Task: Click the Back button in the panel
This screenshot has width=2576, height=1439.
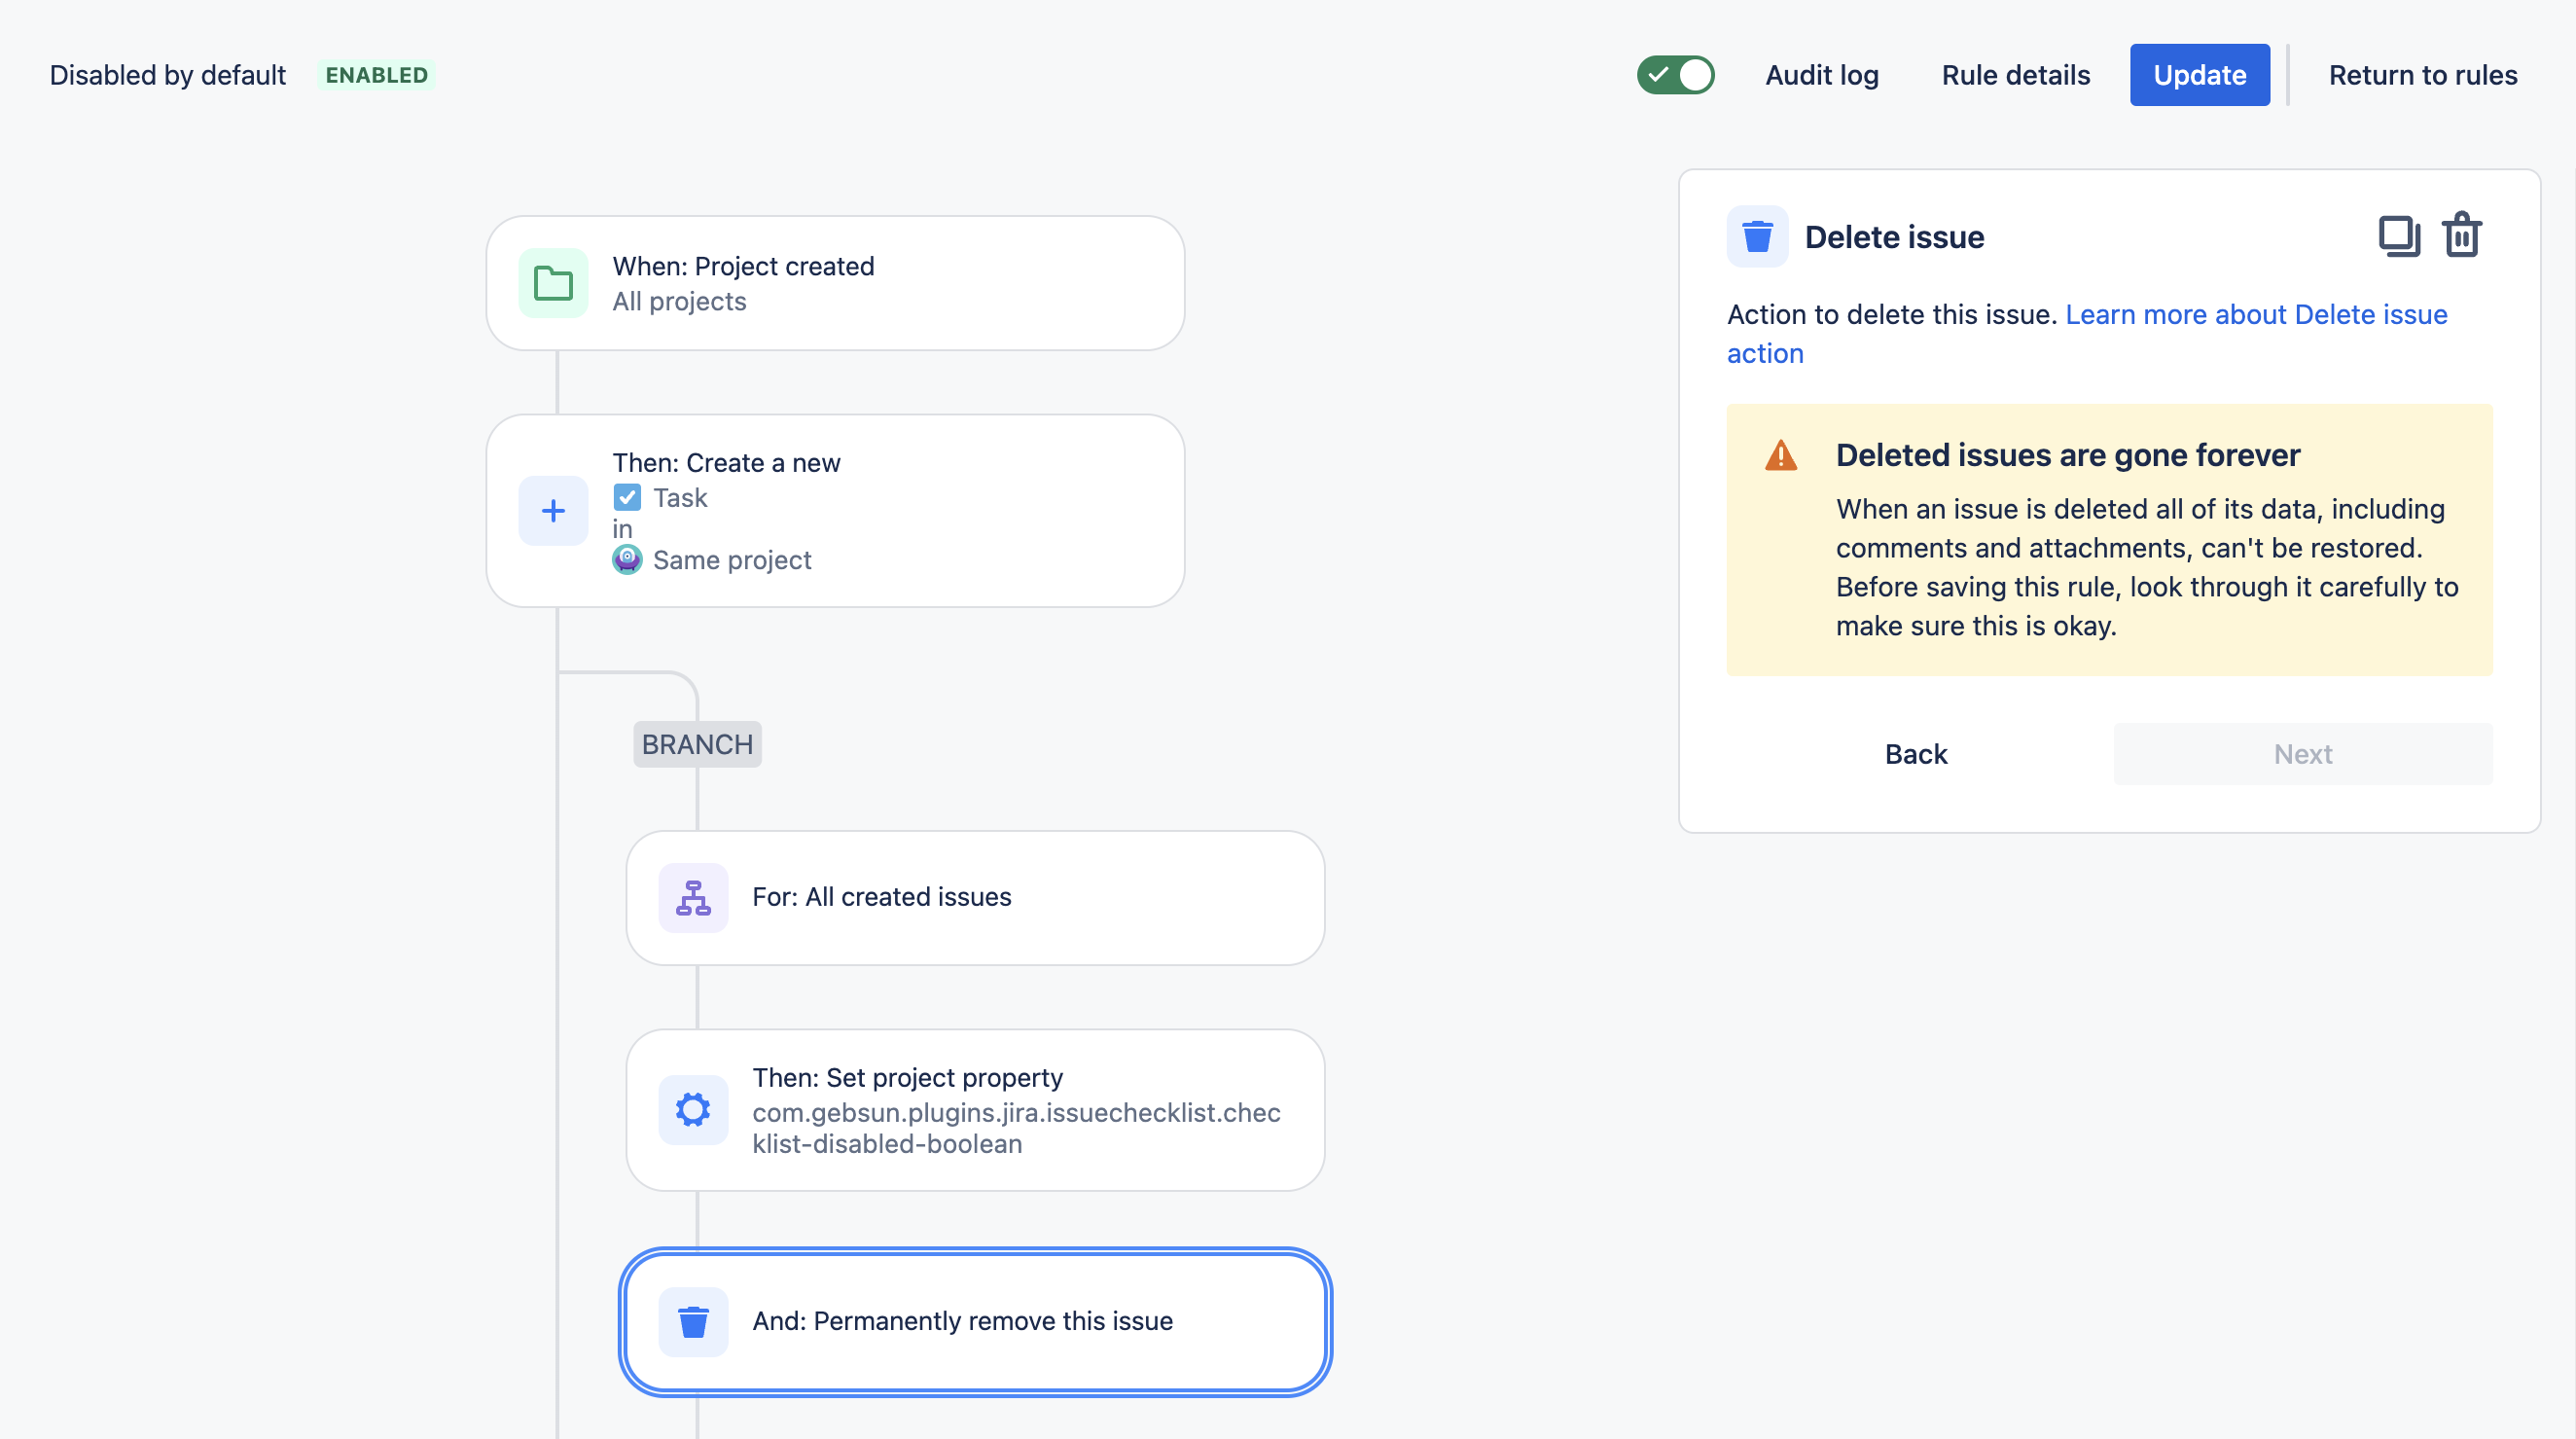Action: click(1915, 754)
